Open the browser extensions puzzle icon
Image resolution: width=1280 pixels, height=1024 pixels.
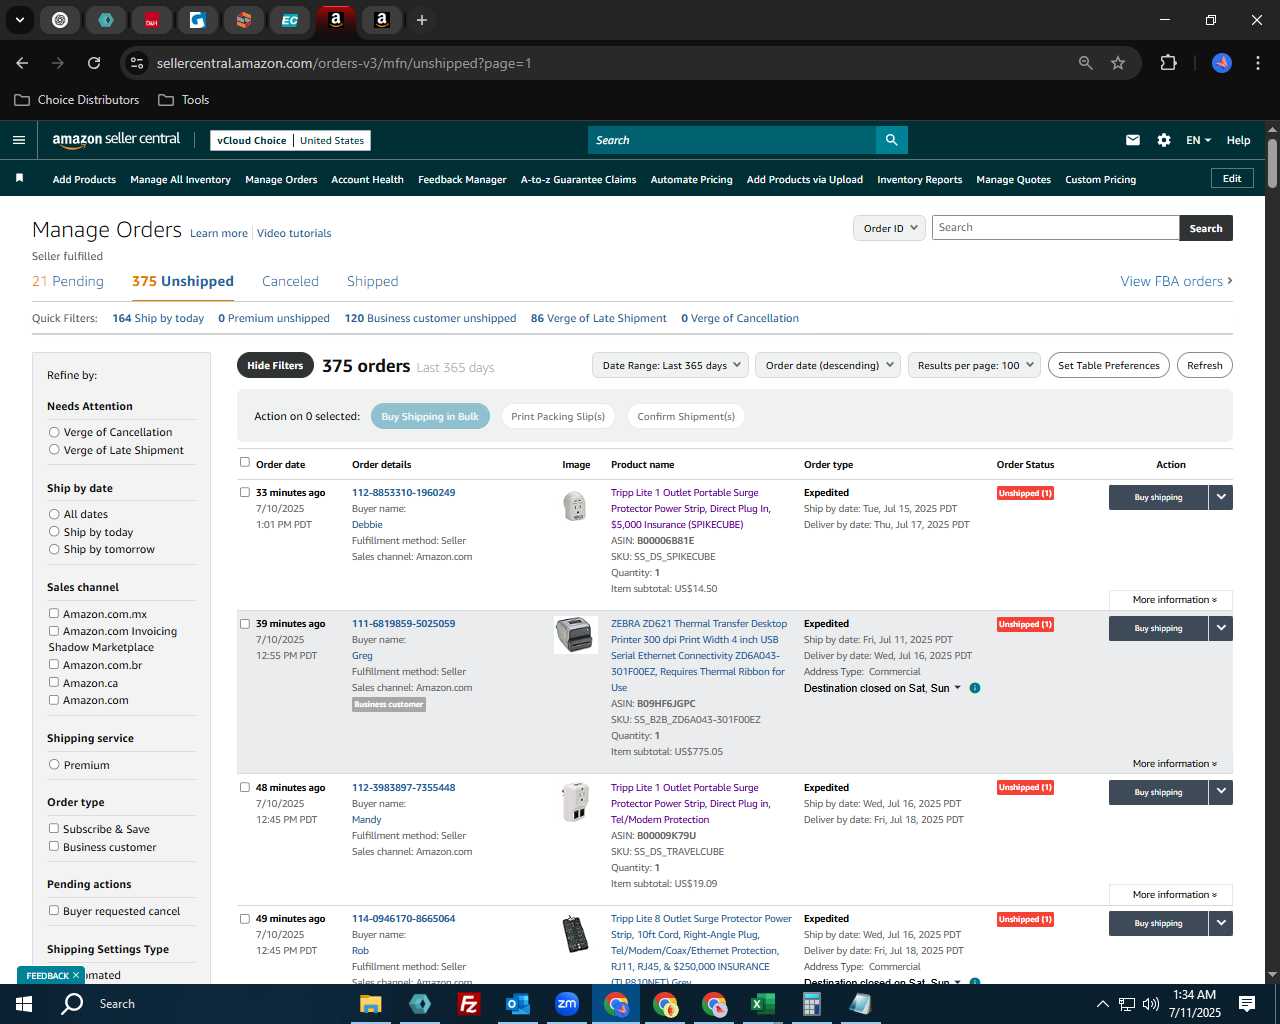coord(1168,63)
